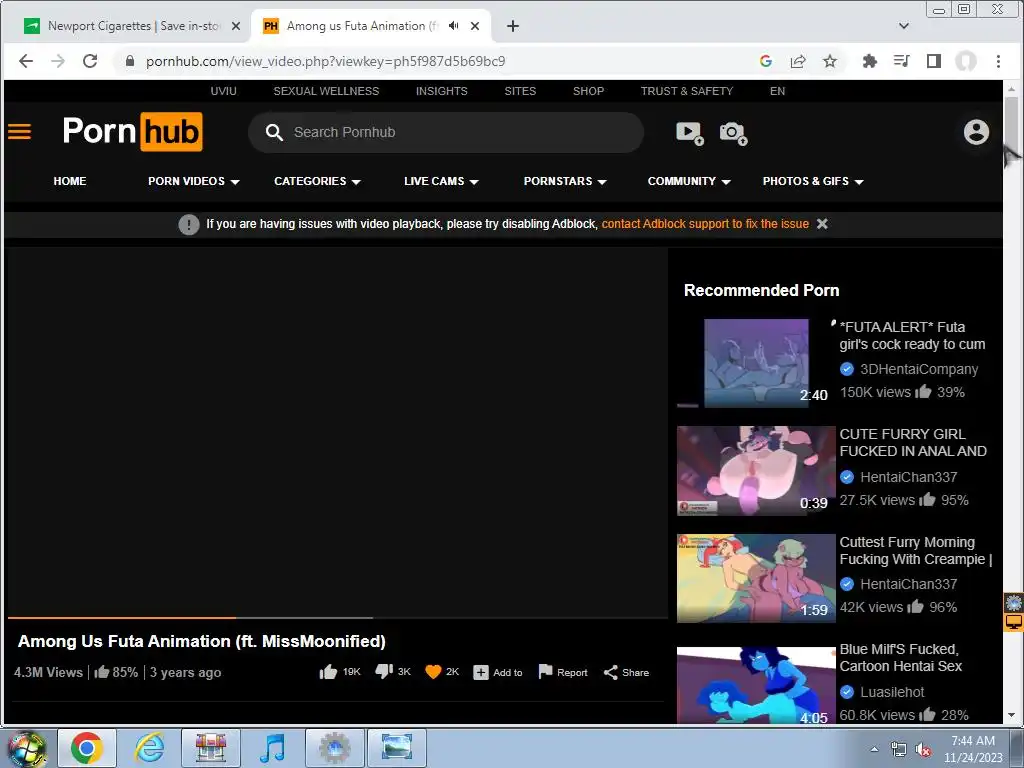Image resolution: width=1024 pixels, height=768 pixels.
Task: Open the Chrome profile avatar
Action: (x=966, y=61)
